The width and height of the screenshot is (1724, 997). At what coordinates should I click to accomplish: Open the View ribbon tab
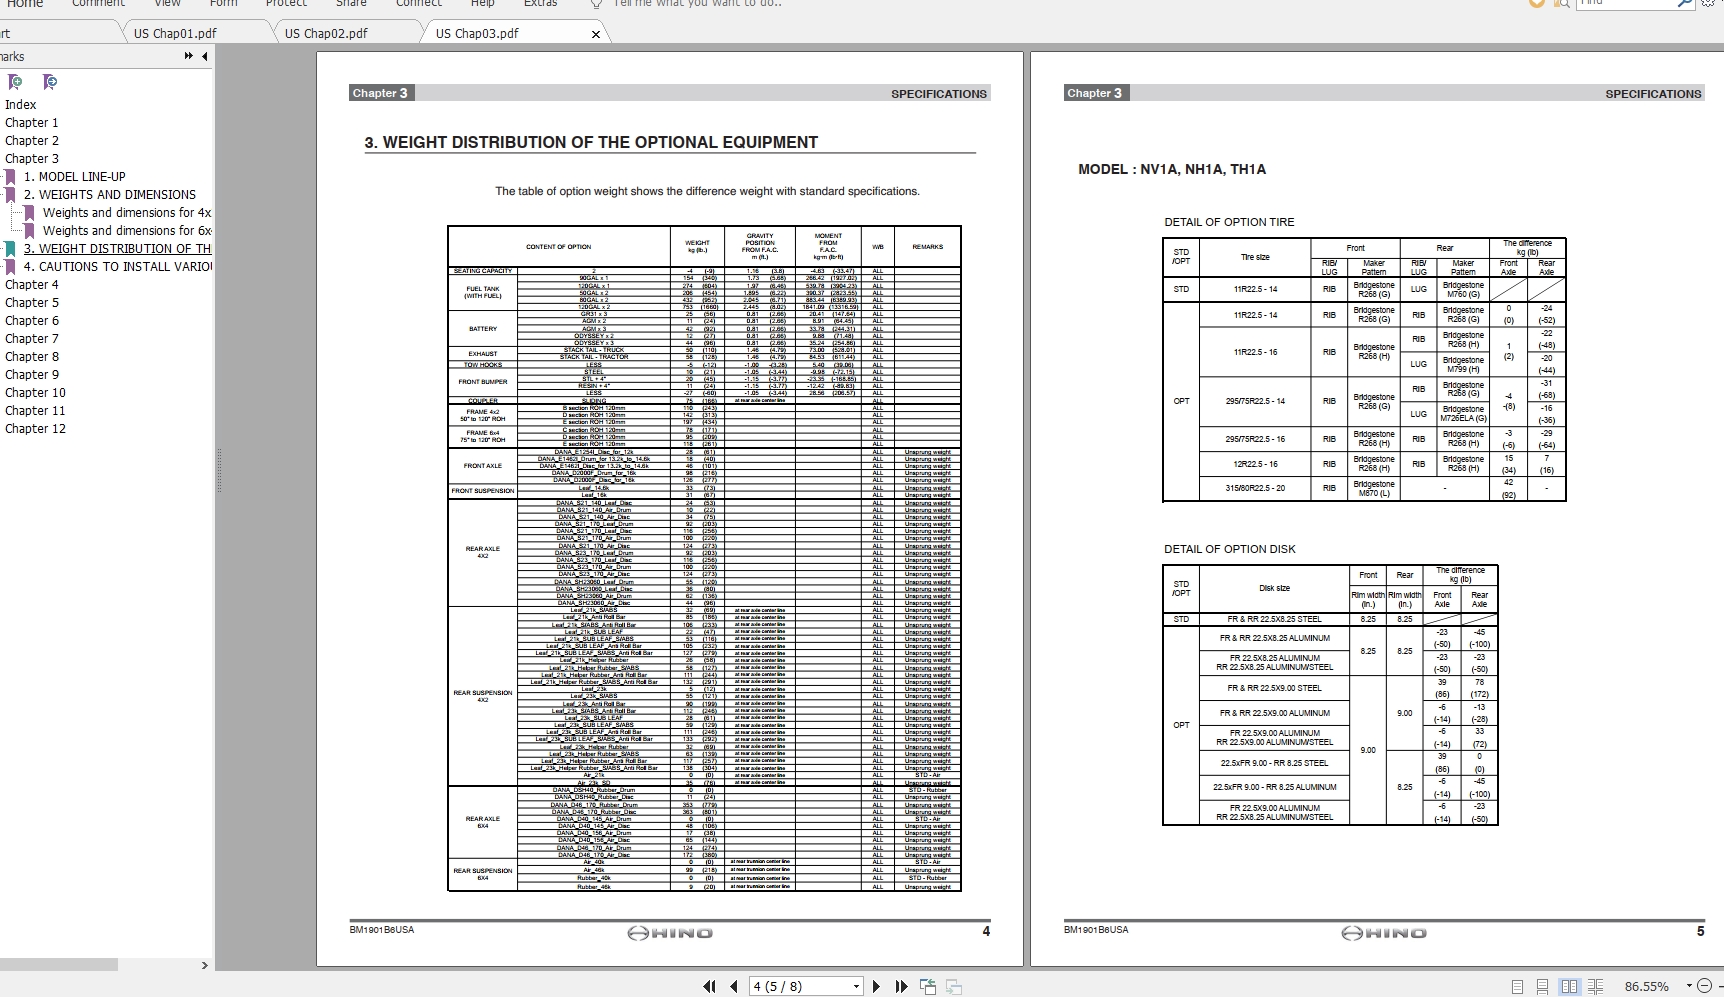(x=167, y=4)
